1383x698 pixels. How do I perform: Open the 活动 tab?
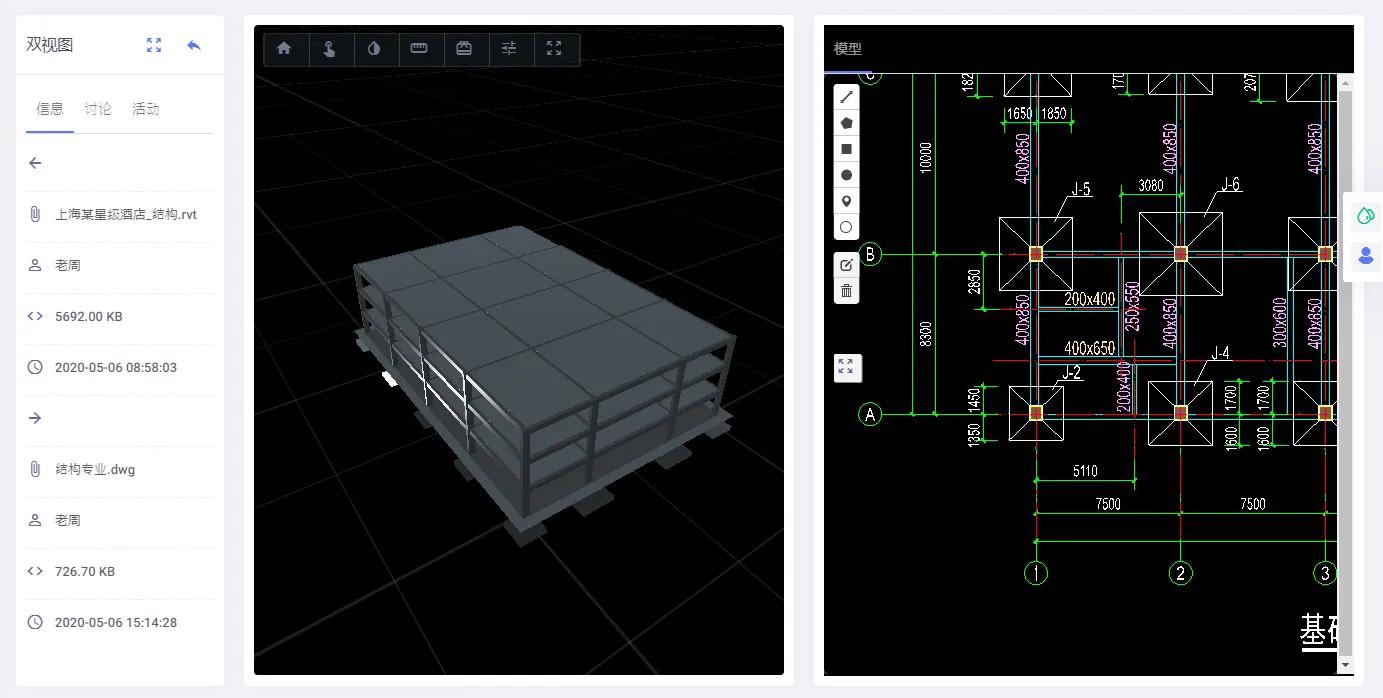(x=146, y=109)
